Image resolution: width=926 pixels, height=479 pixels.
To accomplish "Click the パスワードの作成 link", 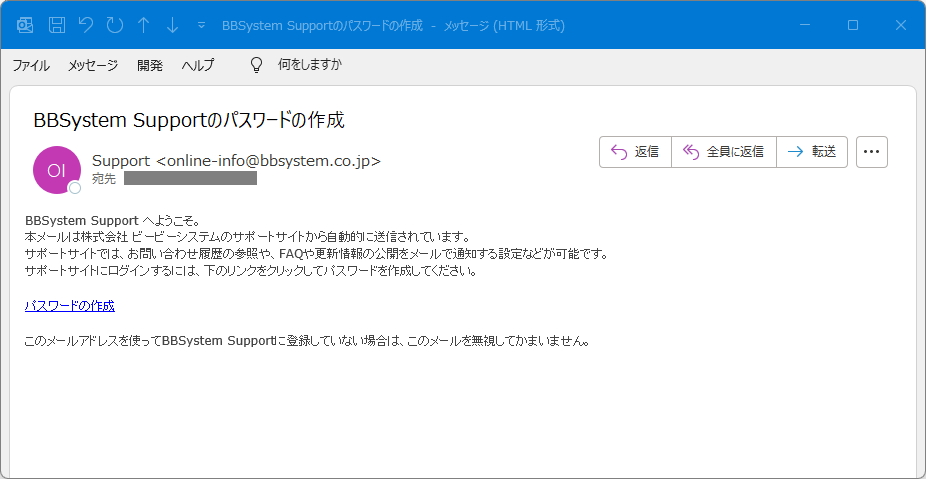I will tap(70, 306).
